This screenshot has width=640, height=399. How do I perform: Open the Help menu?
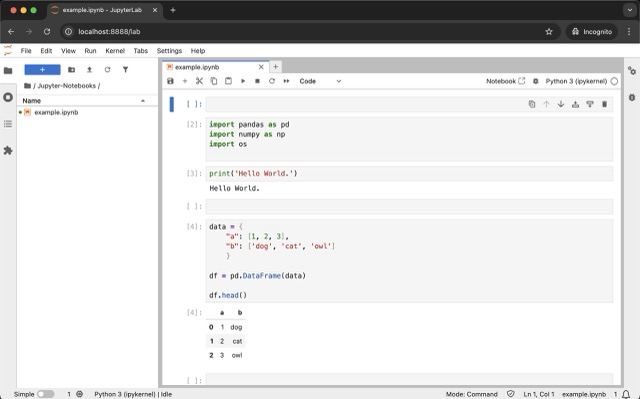click(198, 51)
